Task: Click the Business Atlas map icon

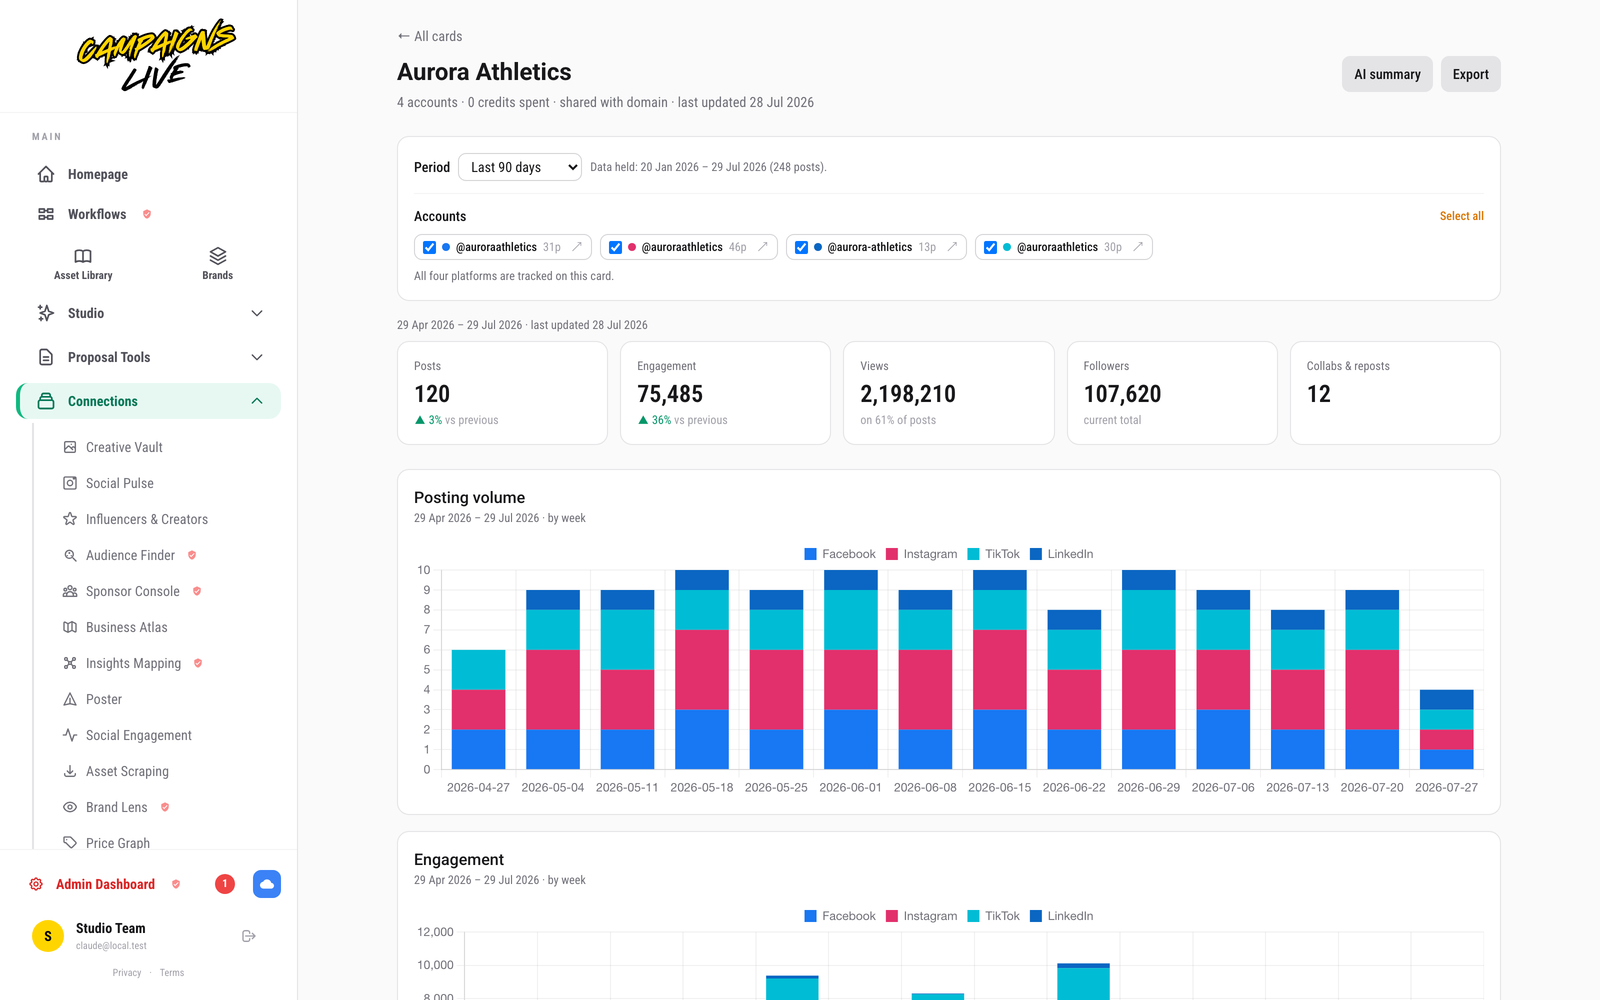Action: pyautogui.click(x=70, y=627)
